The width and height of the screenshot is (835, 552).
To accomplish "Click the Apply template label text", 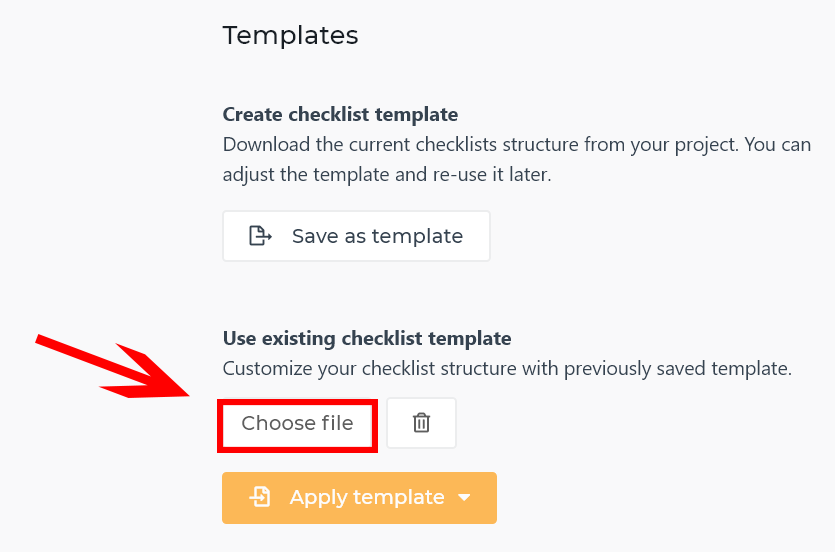I will [x=367, y=498].
